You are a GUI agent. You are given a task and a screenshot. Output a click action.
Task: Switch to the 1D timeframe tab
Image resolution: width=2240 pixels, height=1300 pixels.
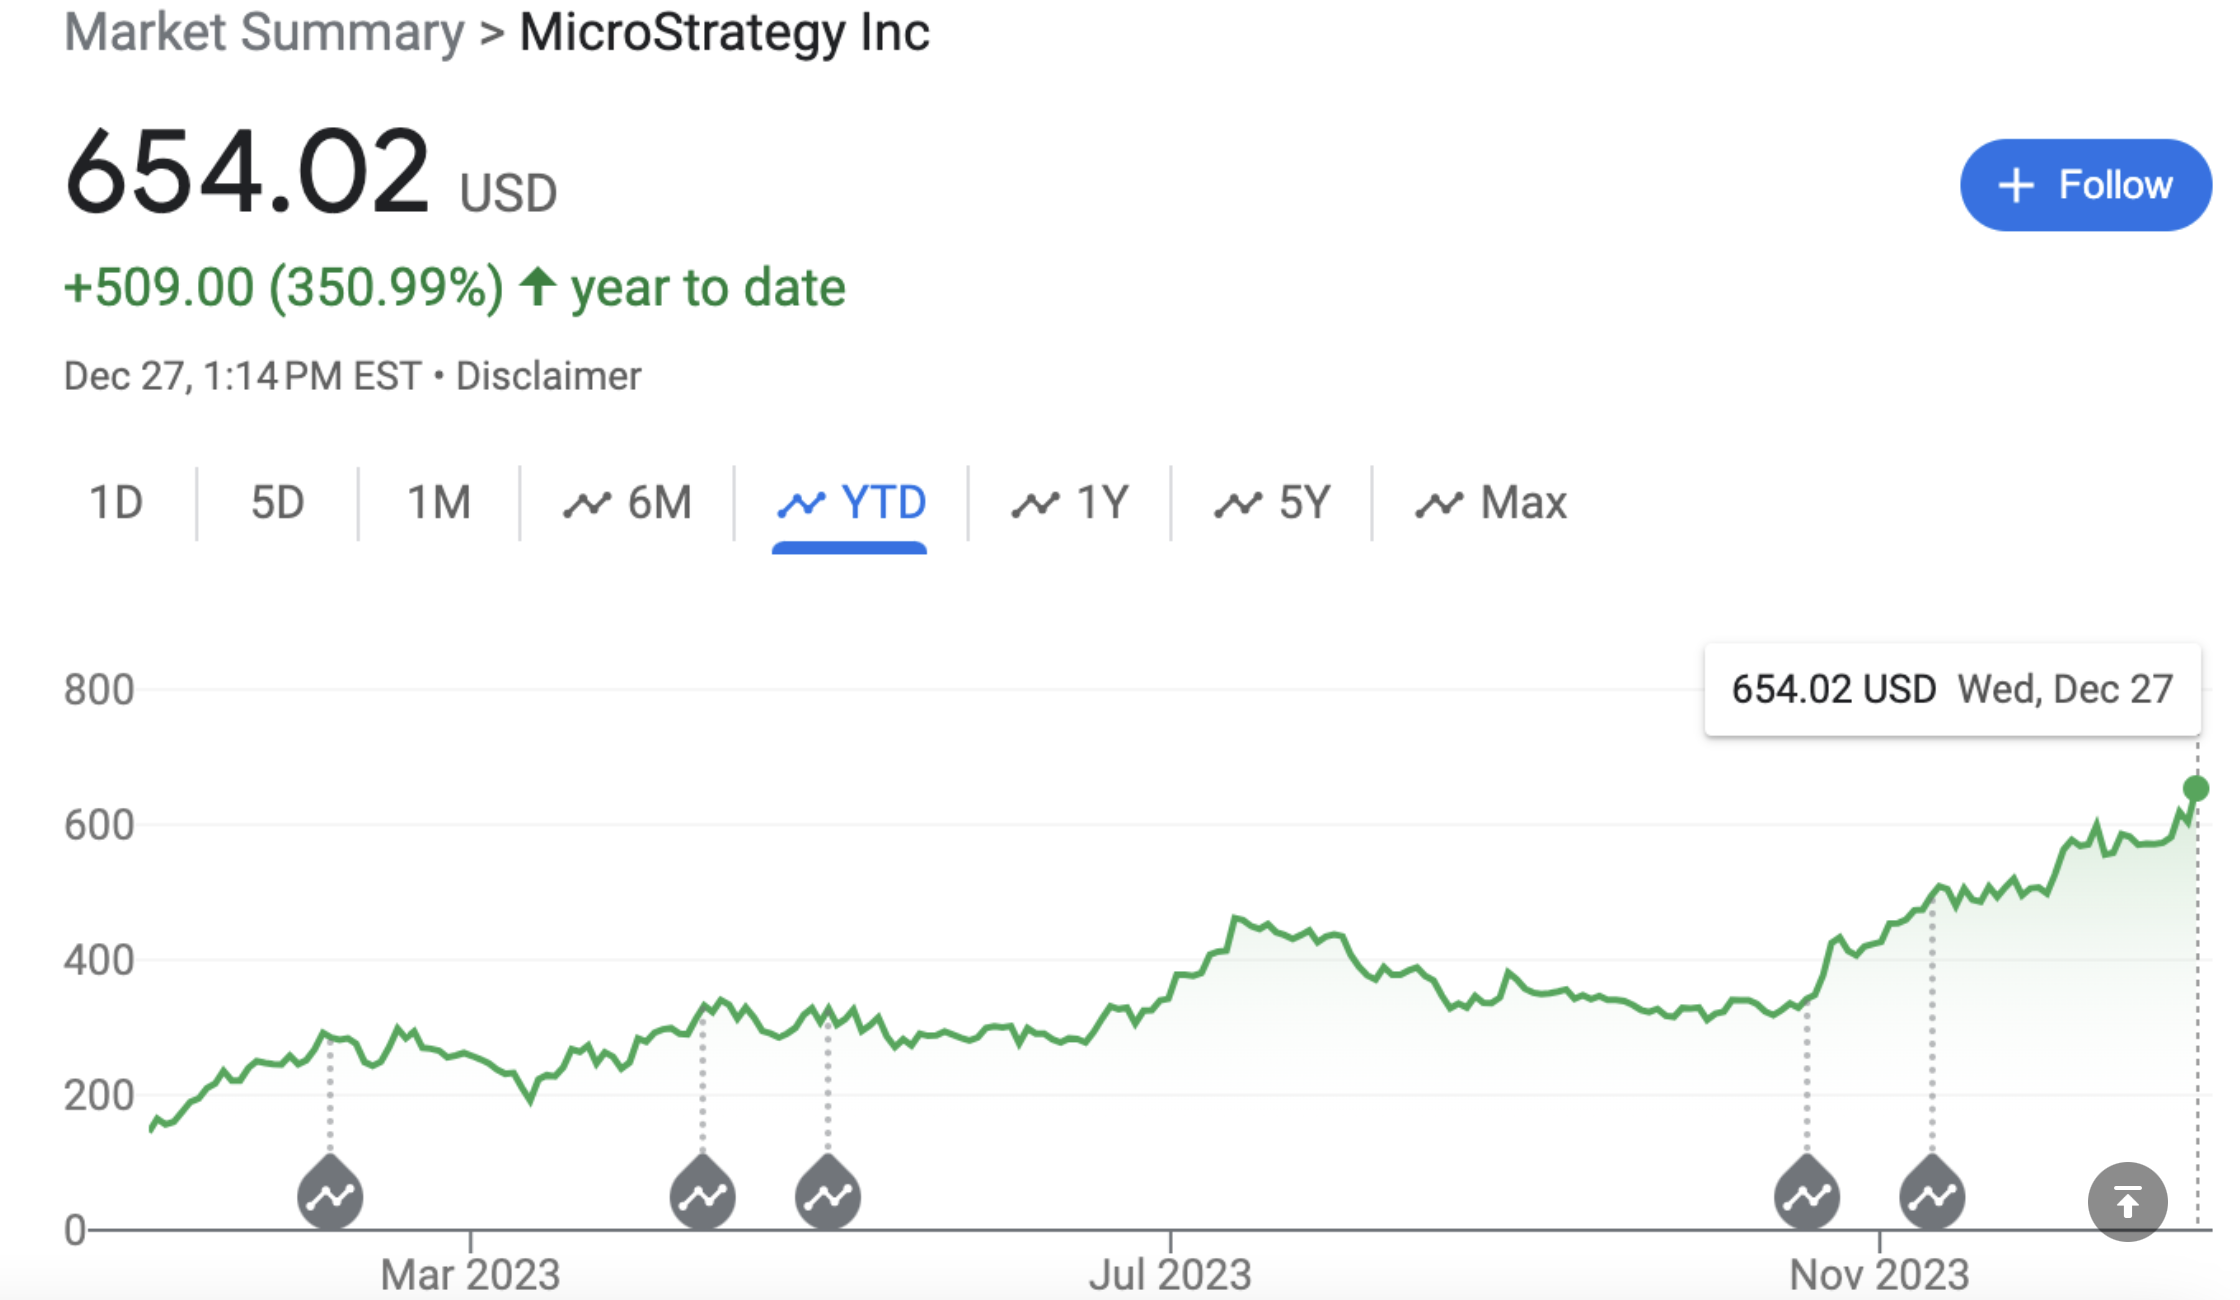point(115,503)
